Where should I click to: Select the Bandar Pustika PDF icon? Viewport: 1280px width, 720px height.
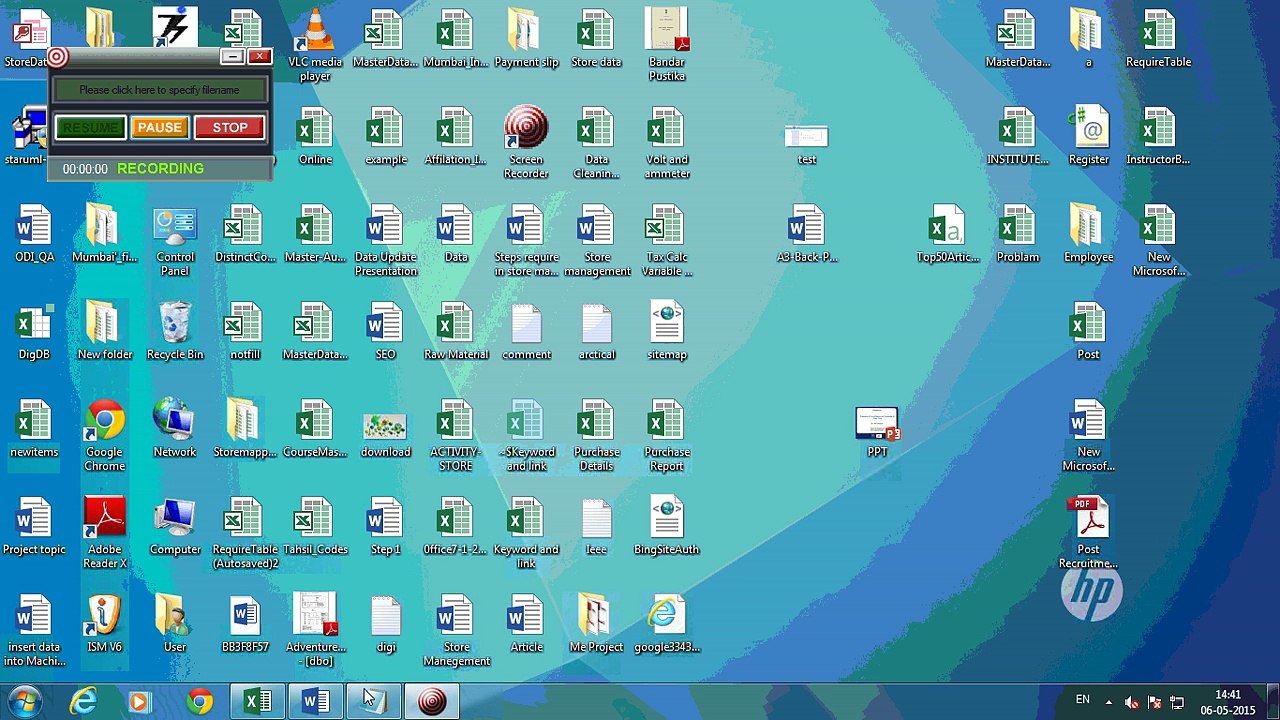[x=667, y=46]
